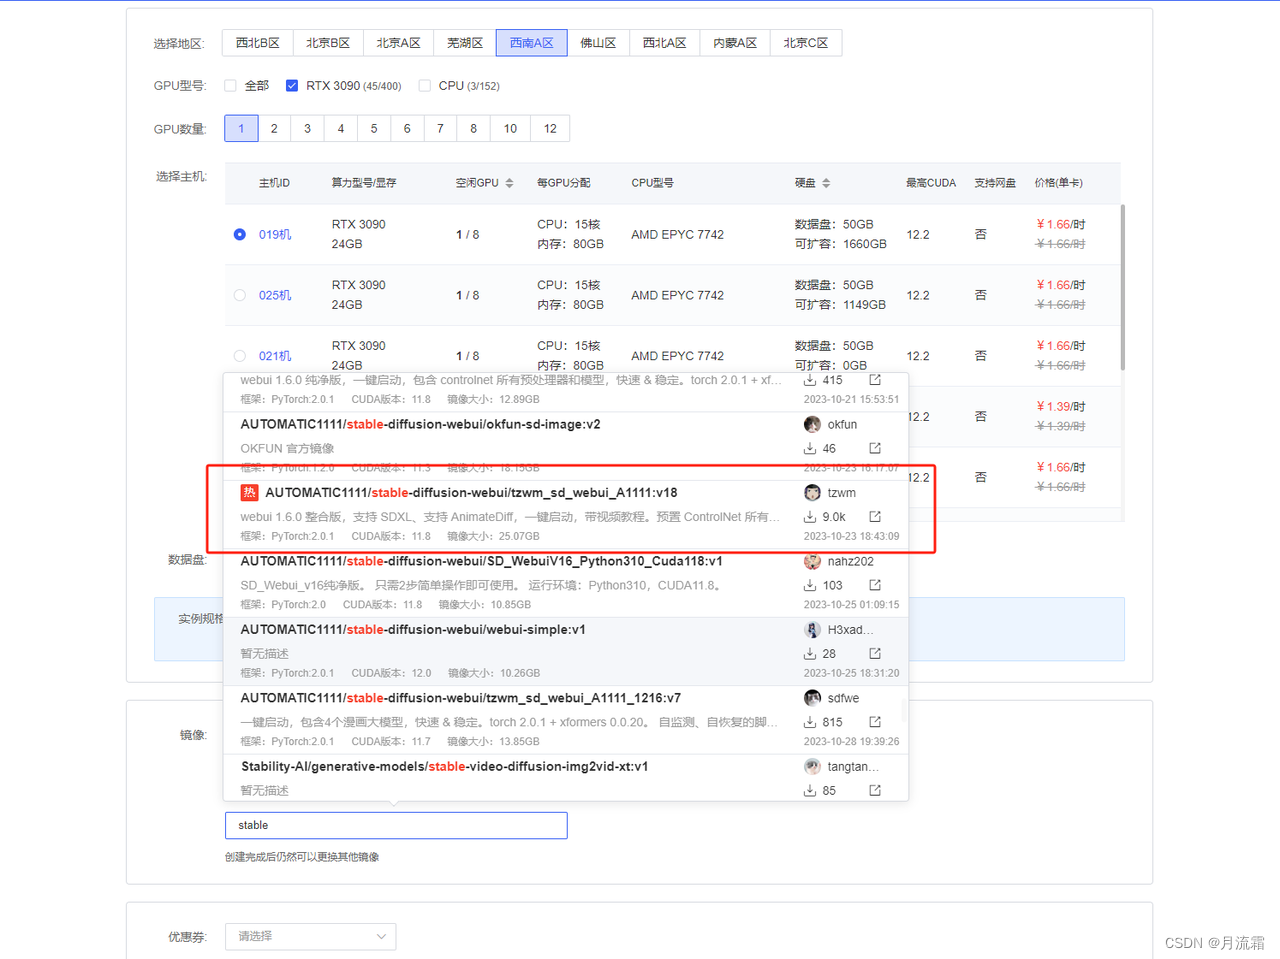Image resolution: width=1280 pixels, height=959 pixels.
Task: Open the 优惠券 请选择 dropdown
Action: [x=311, y=936]
